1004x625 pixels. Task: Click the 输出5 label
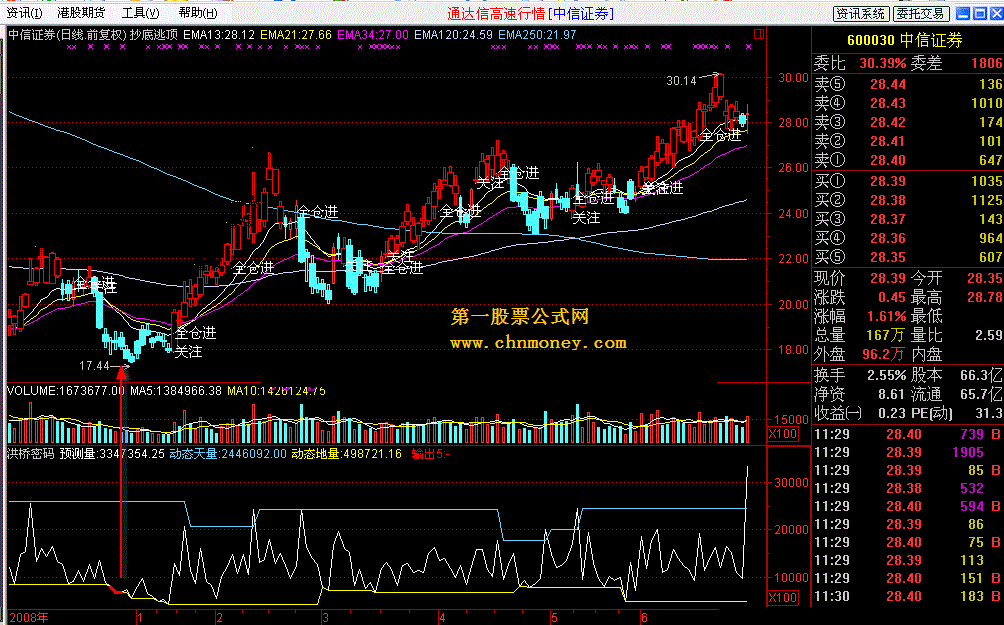point(430,454)
